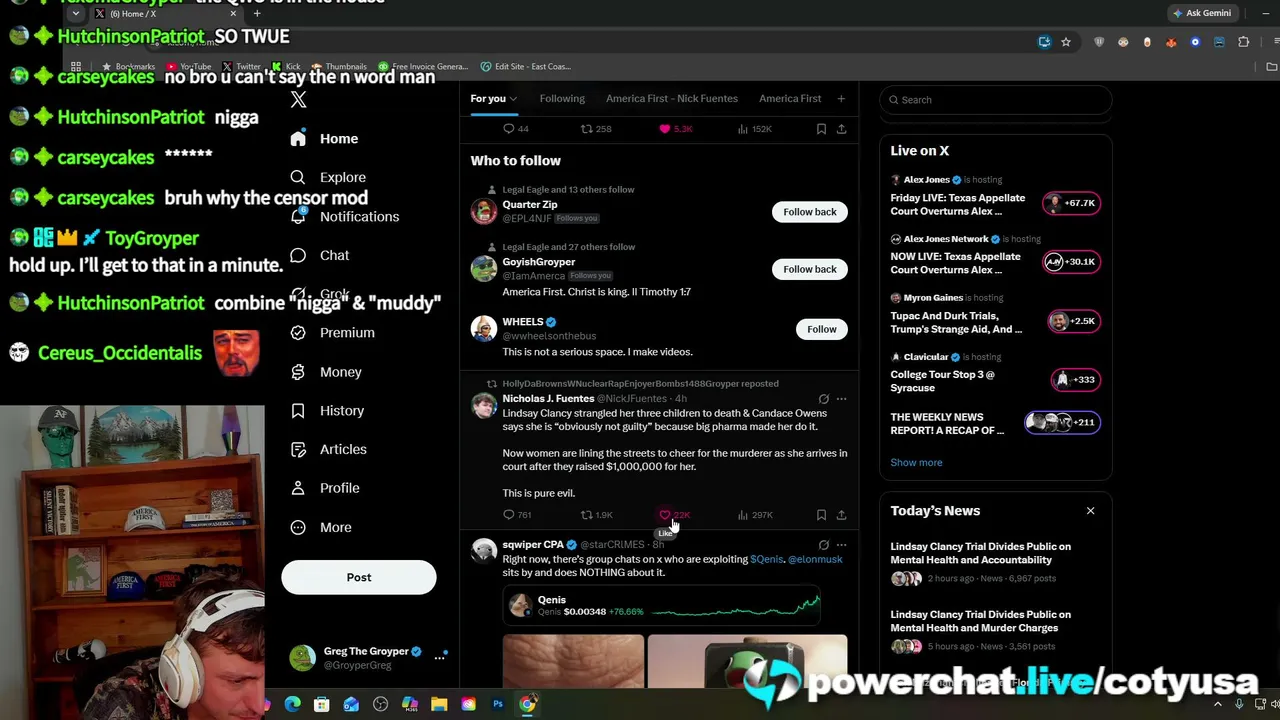Click the Search field on X
Viewport: 1280px width, 720px height.
(996, 100)
